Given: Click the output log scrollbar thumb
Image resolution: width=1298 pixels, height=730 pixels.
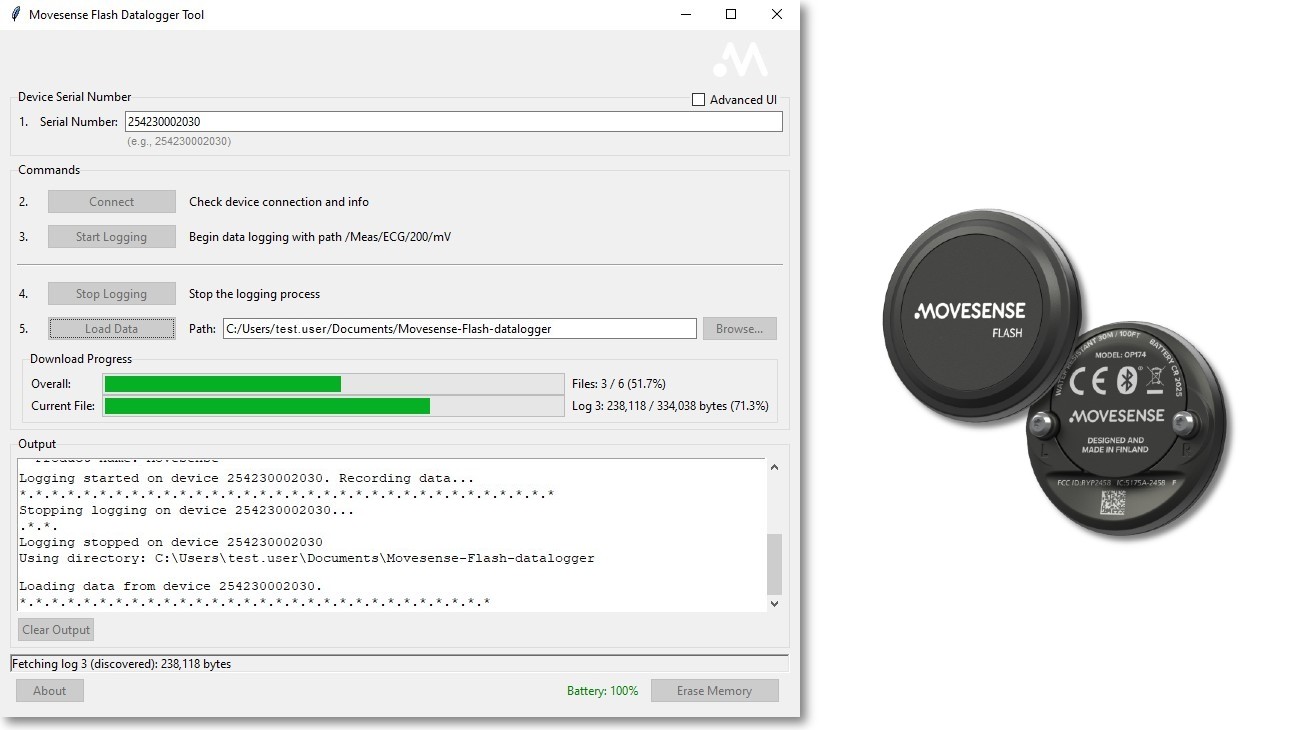Looking at the screenshot, I should coord(774,564).
